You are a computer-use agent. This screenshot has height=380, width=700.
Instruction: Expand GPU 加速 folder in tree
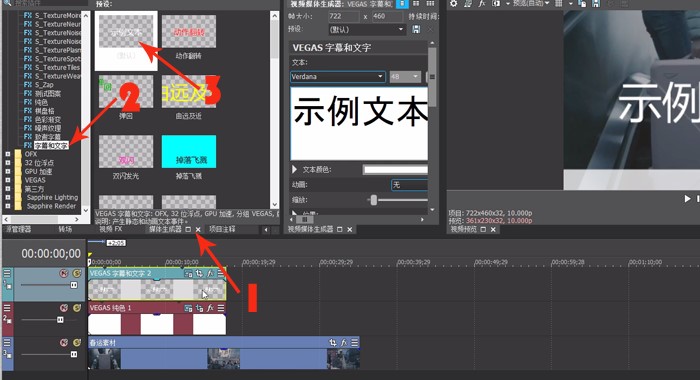click(8, 171)
